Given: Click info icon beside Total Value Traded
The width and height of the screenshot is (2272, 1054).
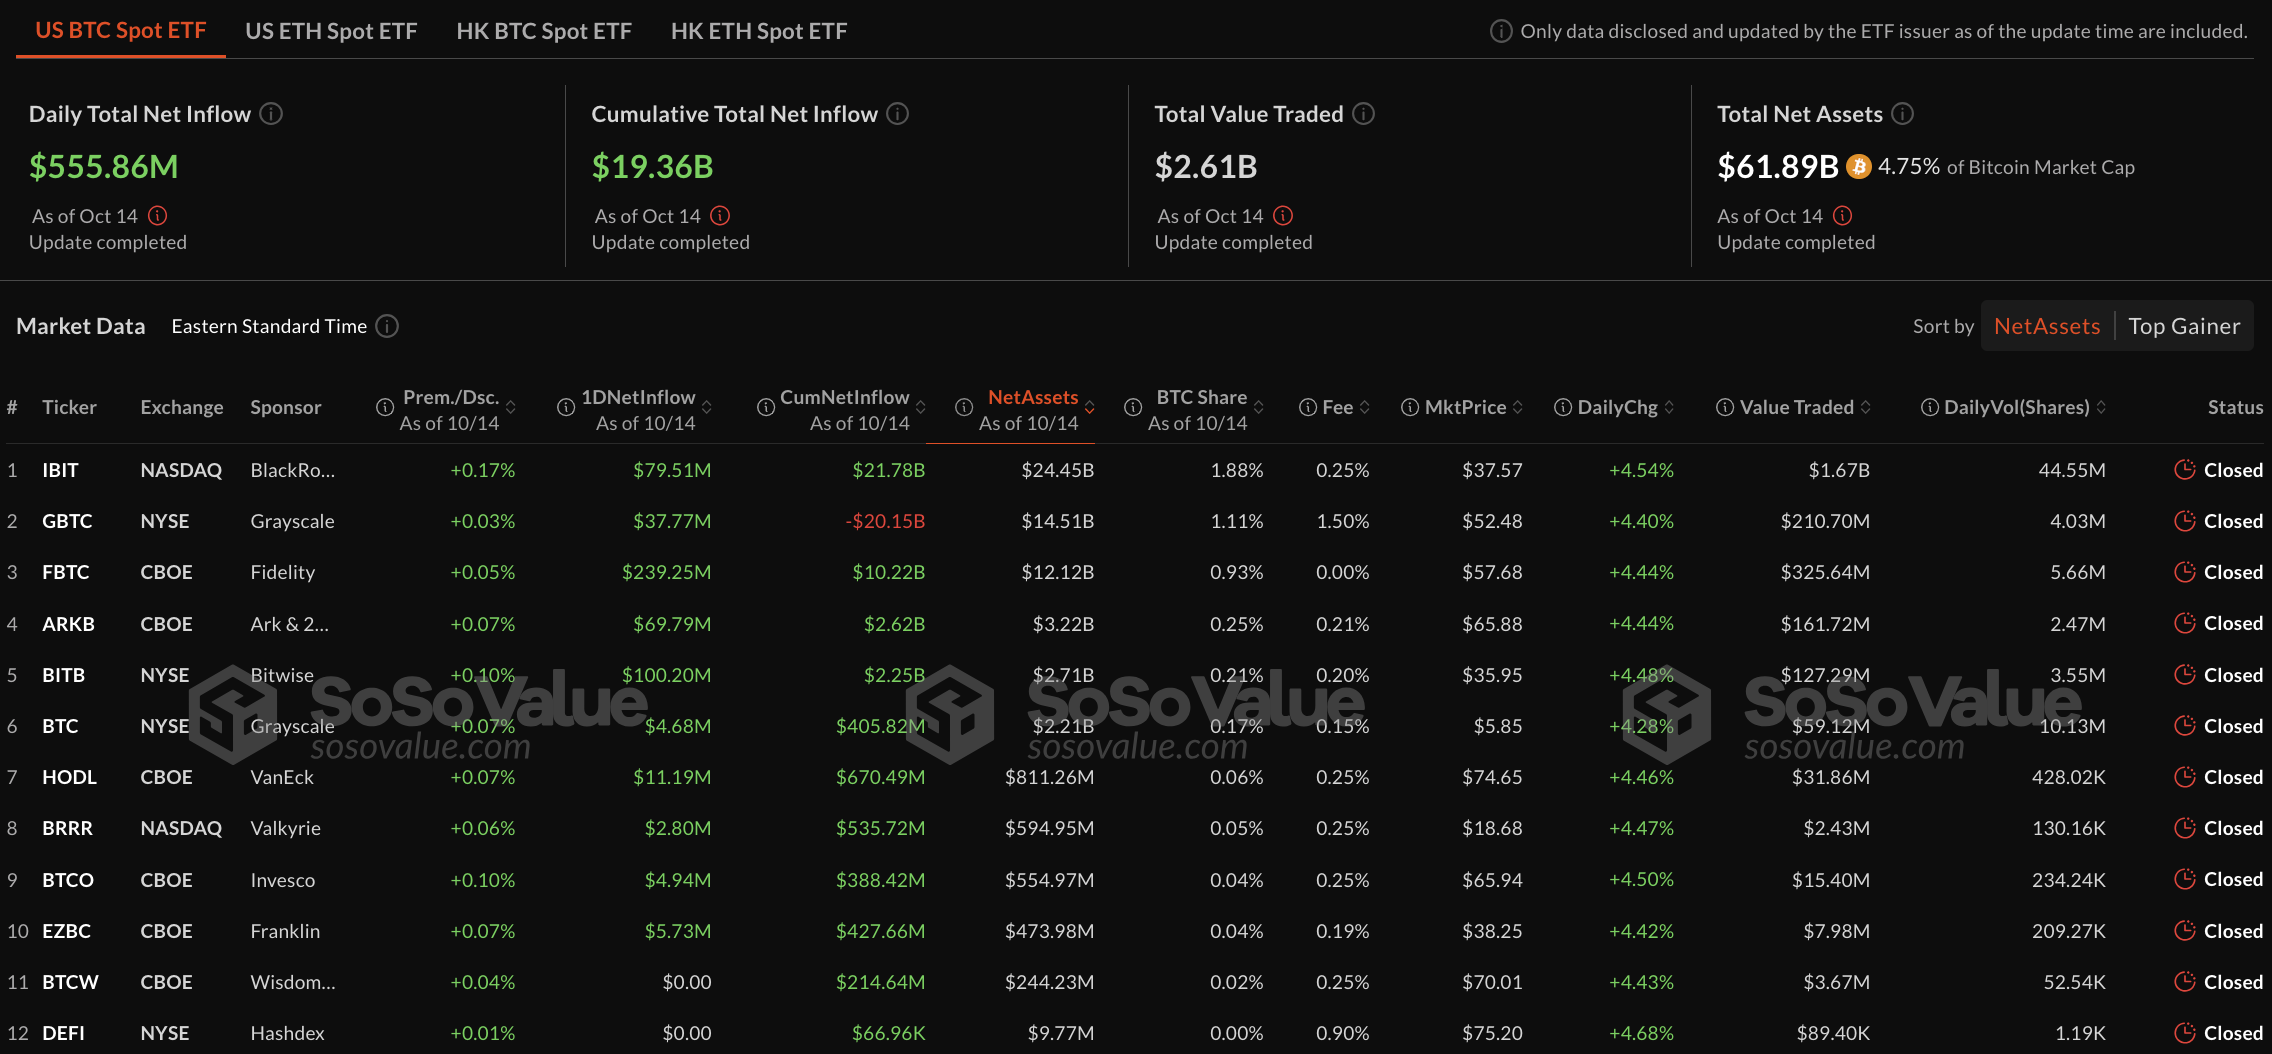Looking at the screenshot, I should coord(1364,114).
